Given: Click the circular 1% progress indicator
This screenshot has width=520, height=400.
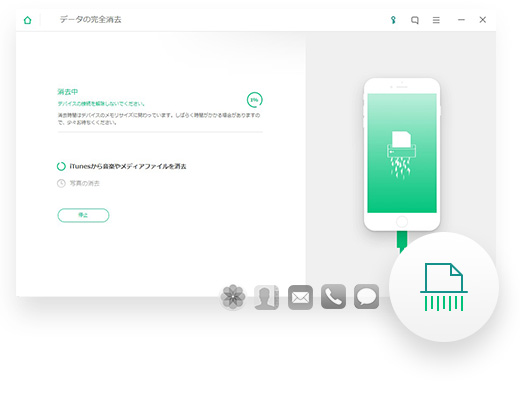Looking at the screenshot, I should click(255, 100).
